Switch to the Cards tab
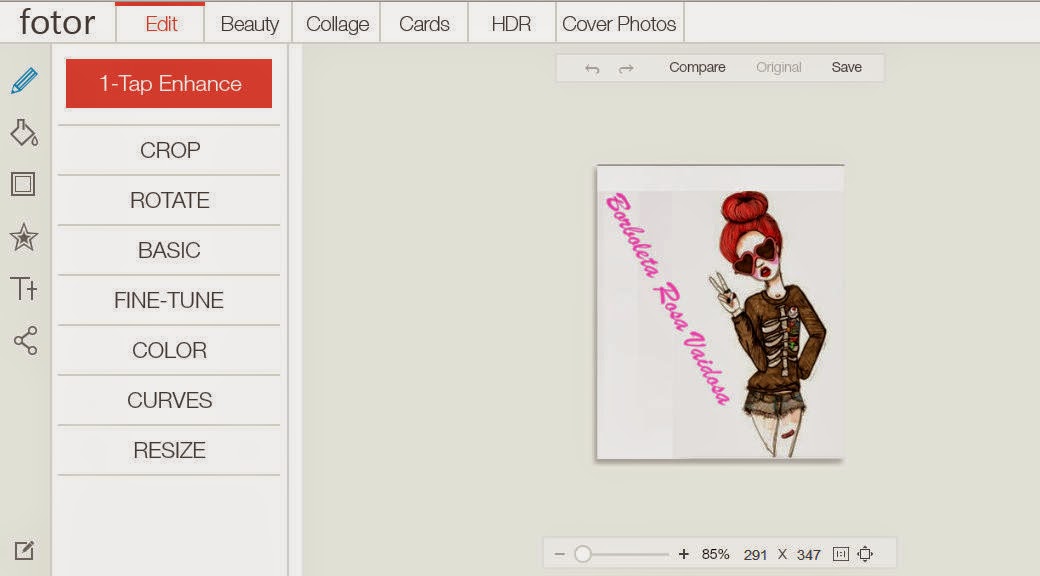Image resolution: width=1040 pixels, height=576 pixels. 424,24
